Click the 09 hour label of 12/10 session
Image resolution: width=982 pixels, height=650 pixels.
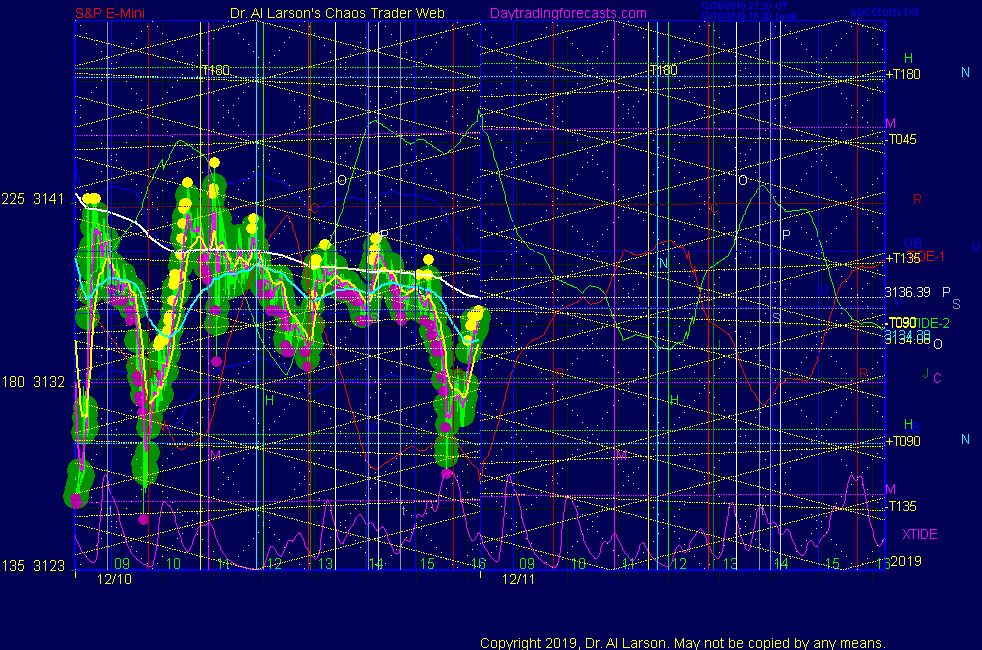point(121,564)
